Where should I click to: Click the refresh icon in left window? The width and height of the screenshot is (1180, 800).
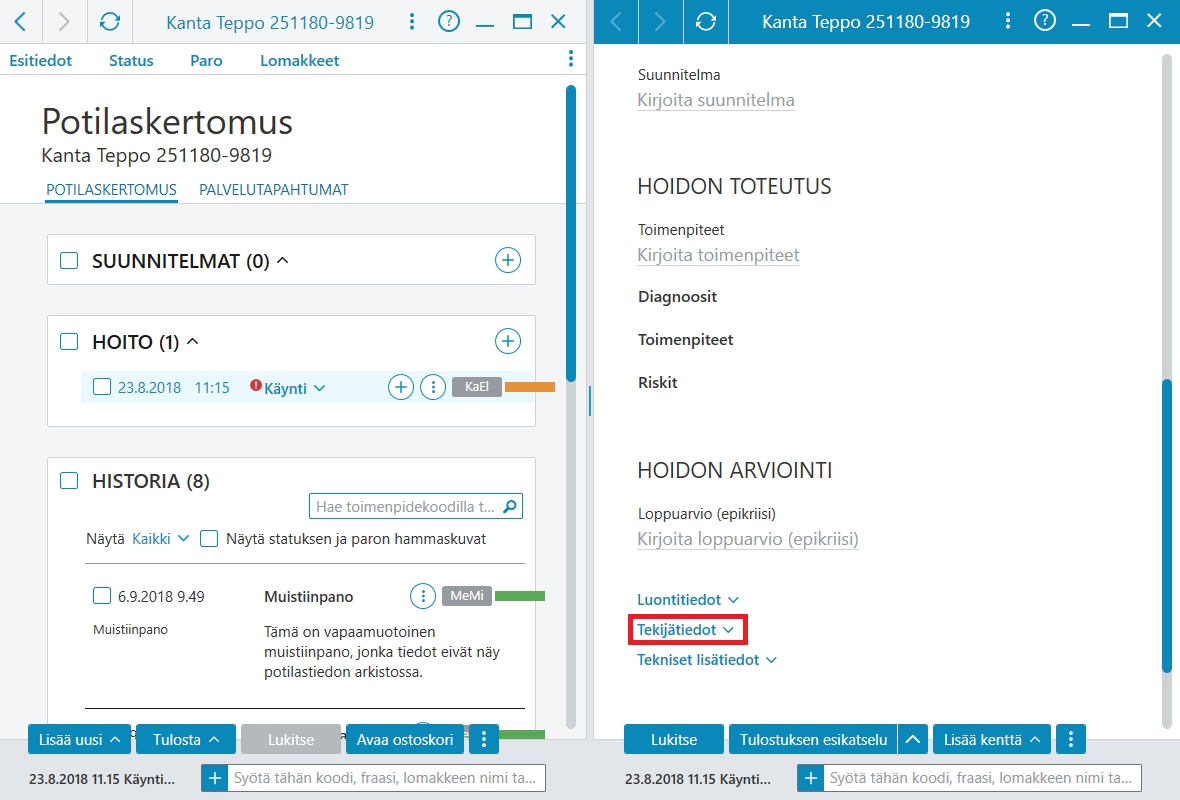tap(110, 22)
